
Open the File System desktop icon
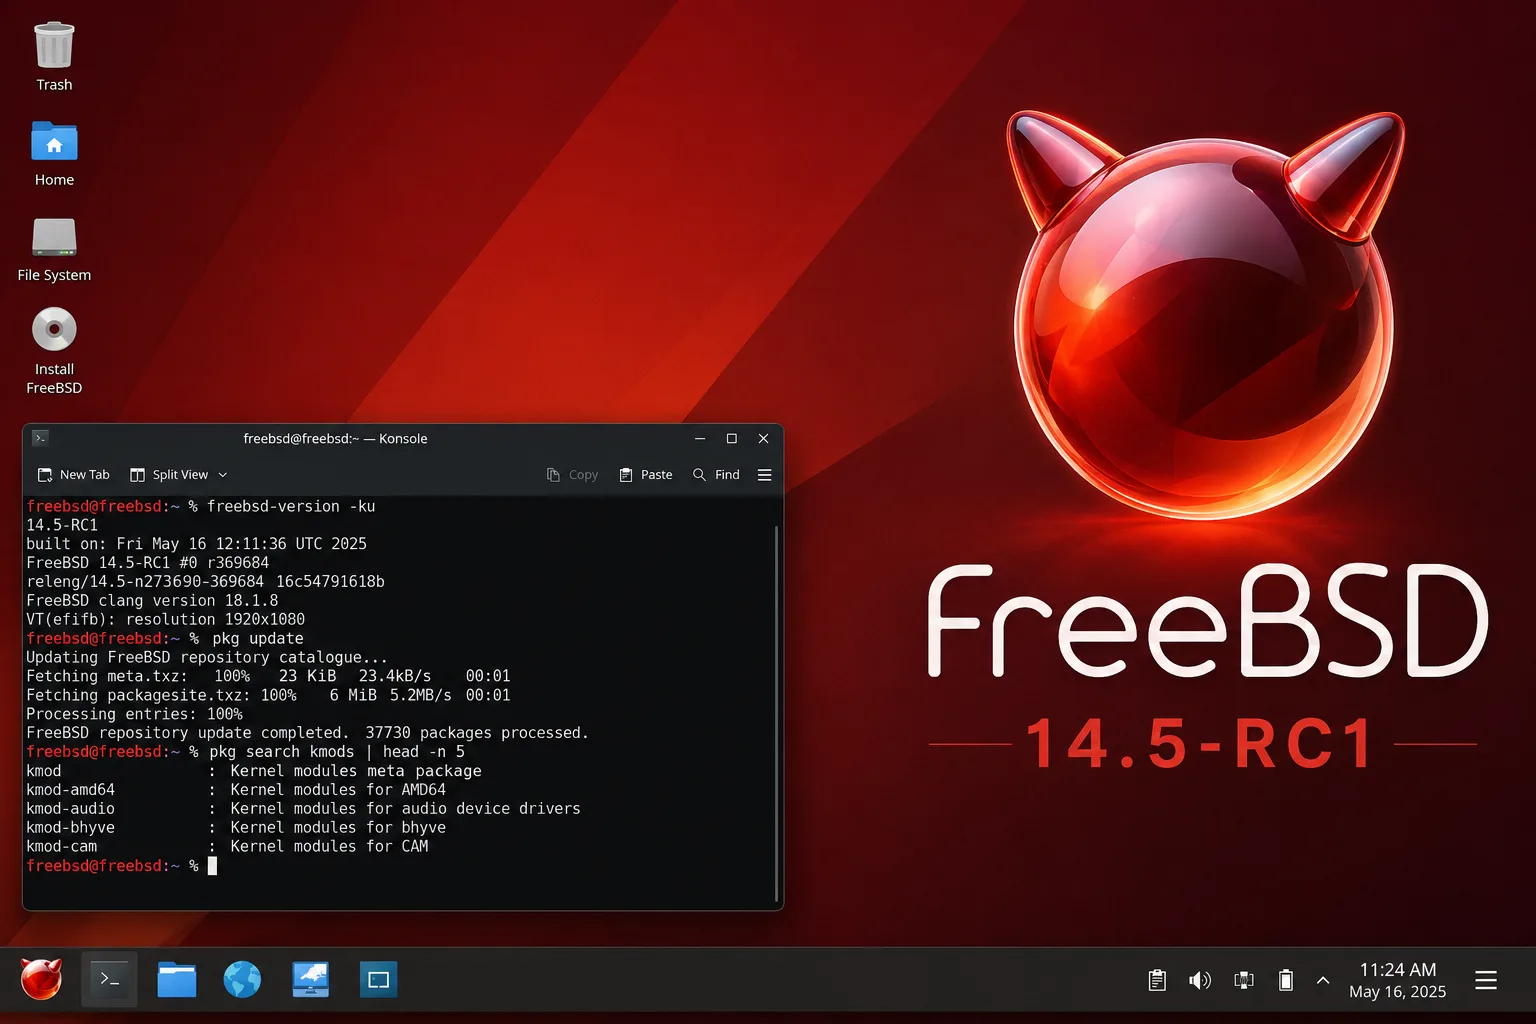pos(54,249)
